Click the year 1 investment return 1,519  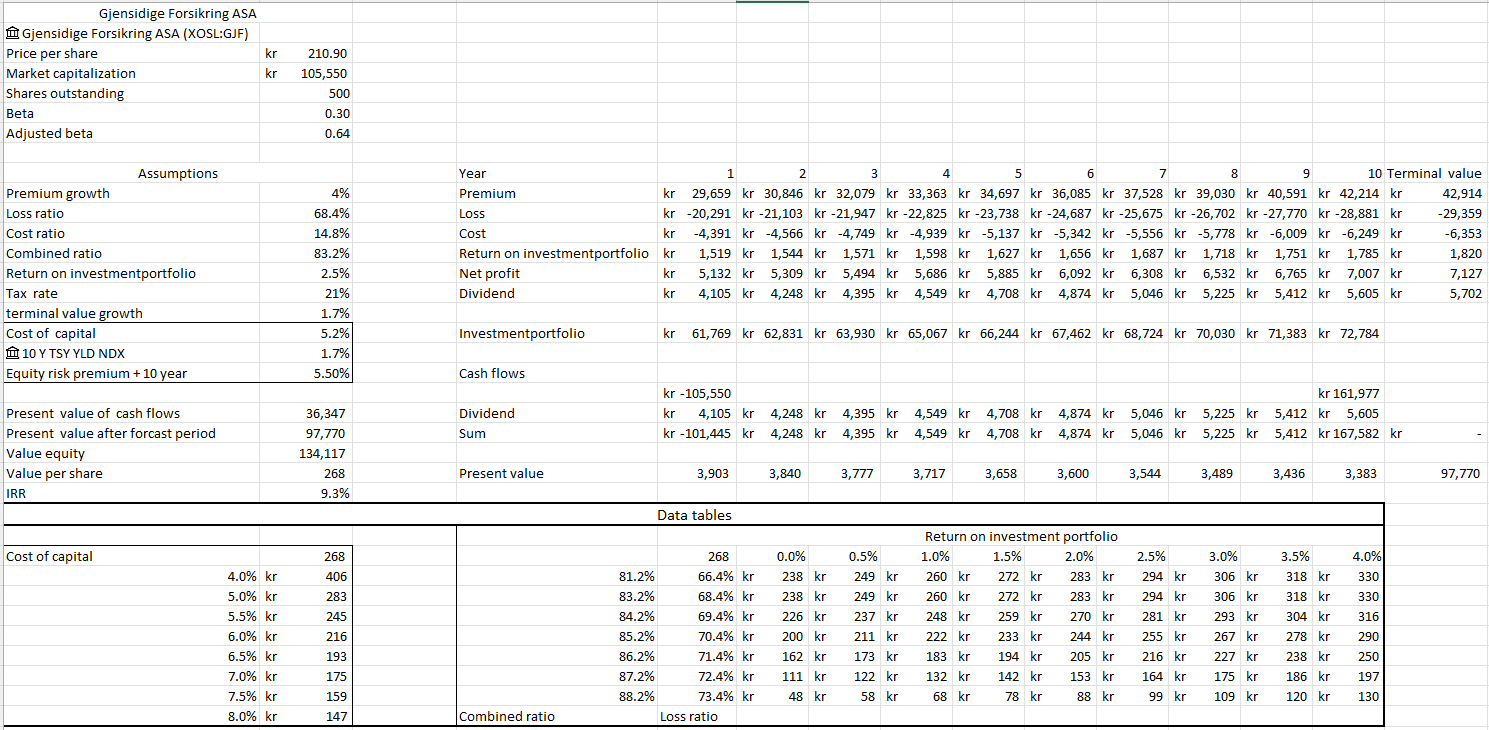tap(698, 253)
